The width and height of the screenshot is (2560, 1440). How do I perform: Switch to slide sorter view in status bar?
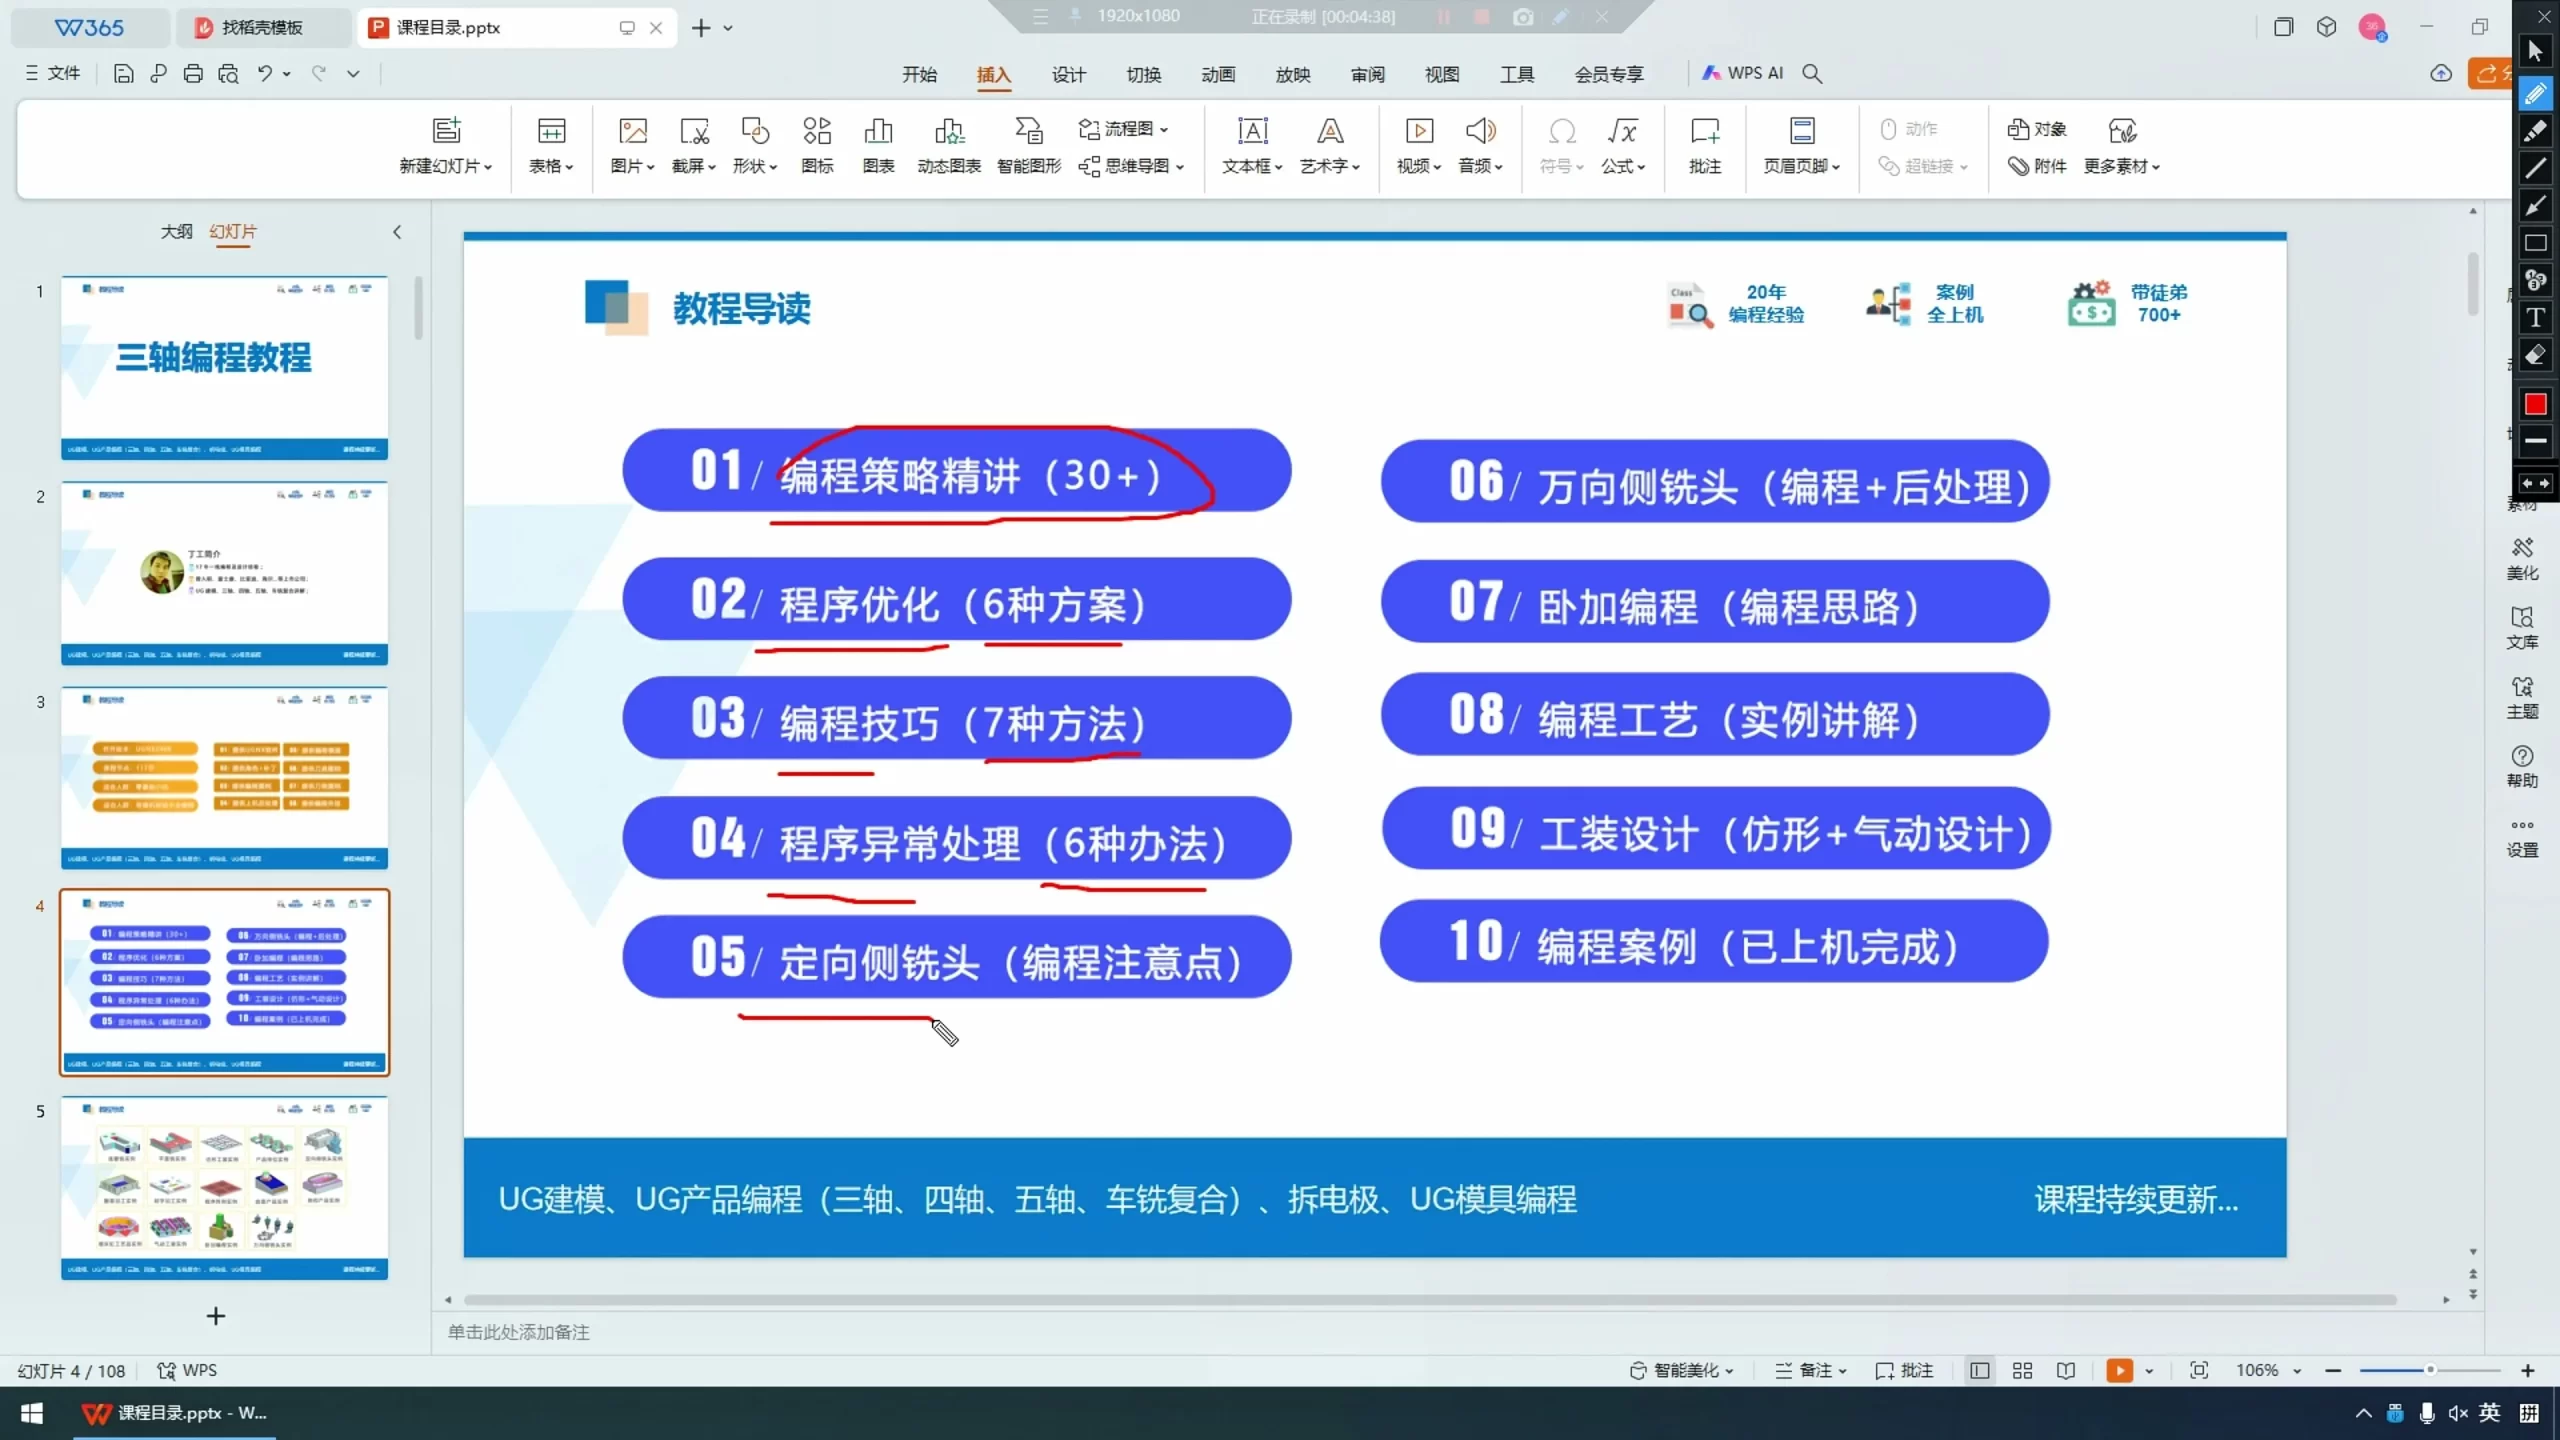click(2021, 1370)
